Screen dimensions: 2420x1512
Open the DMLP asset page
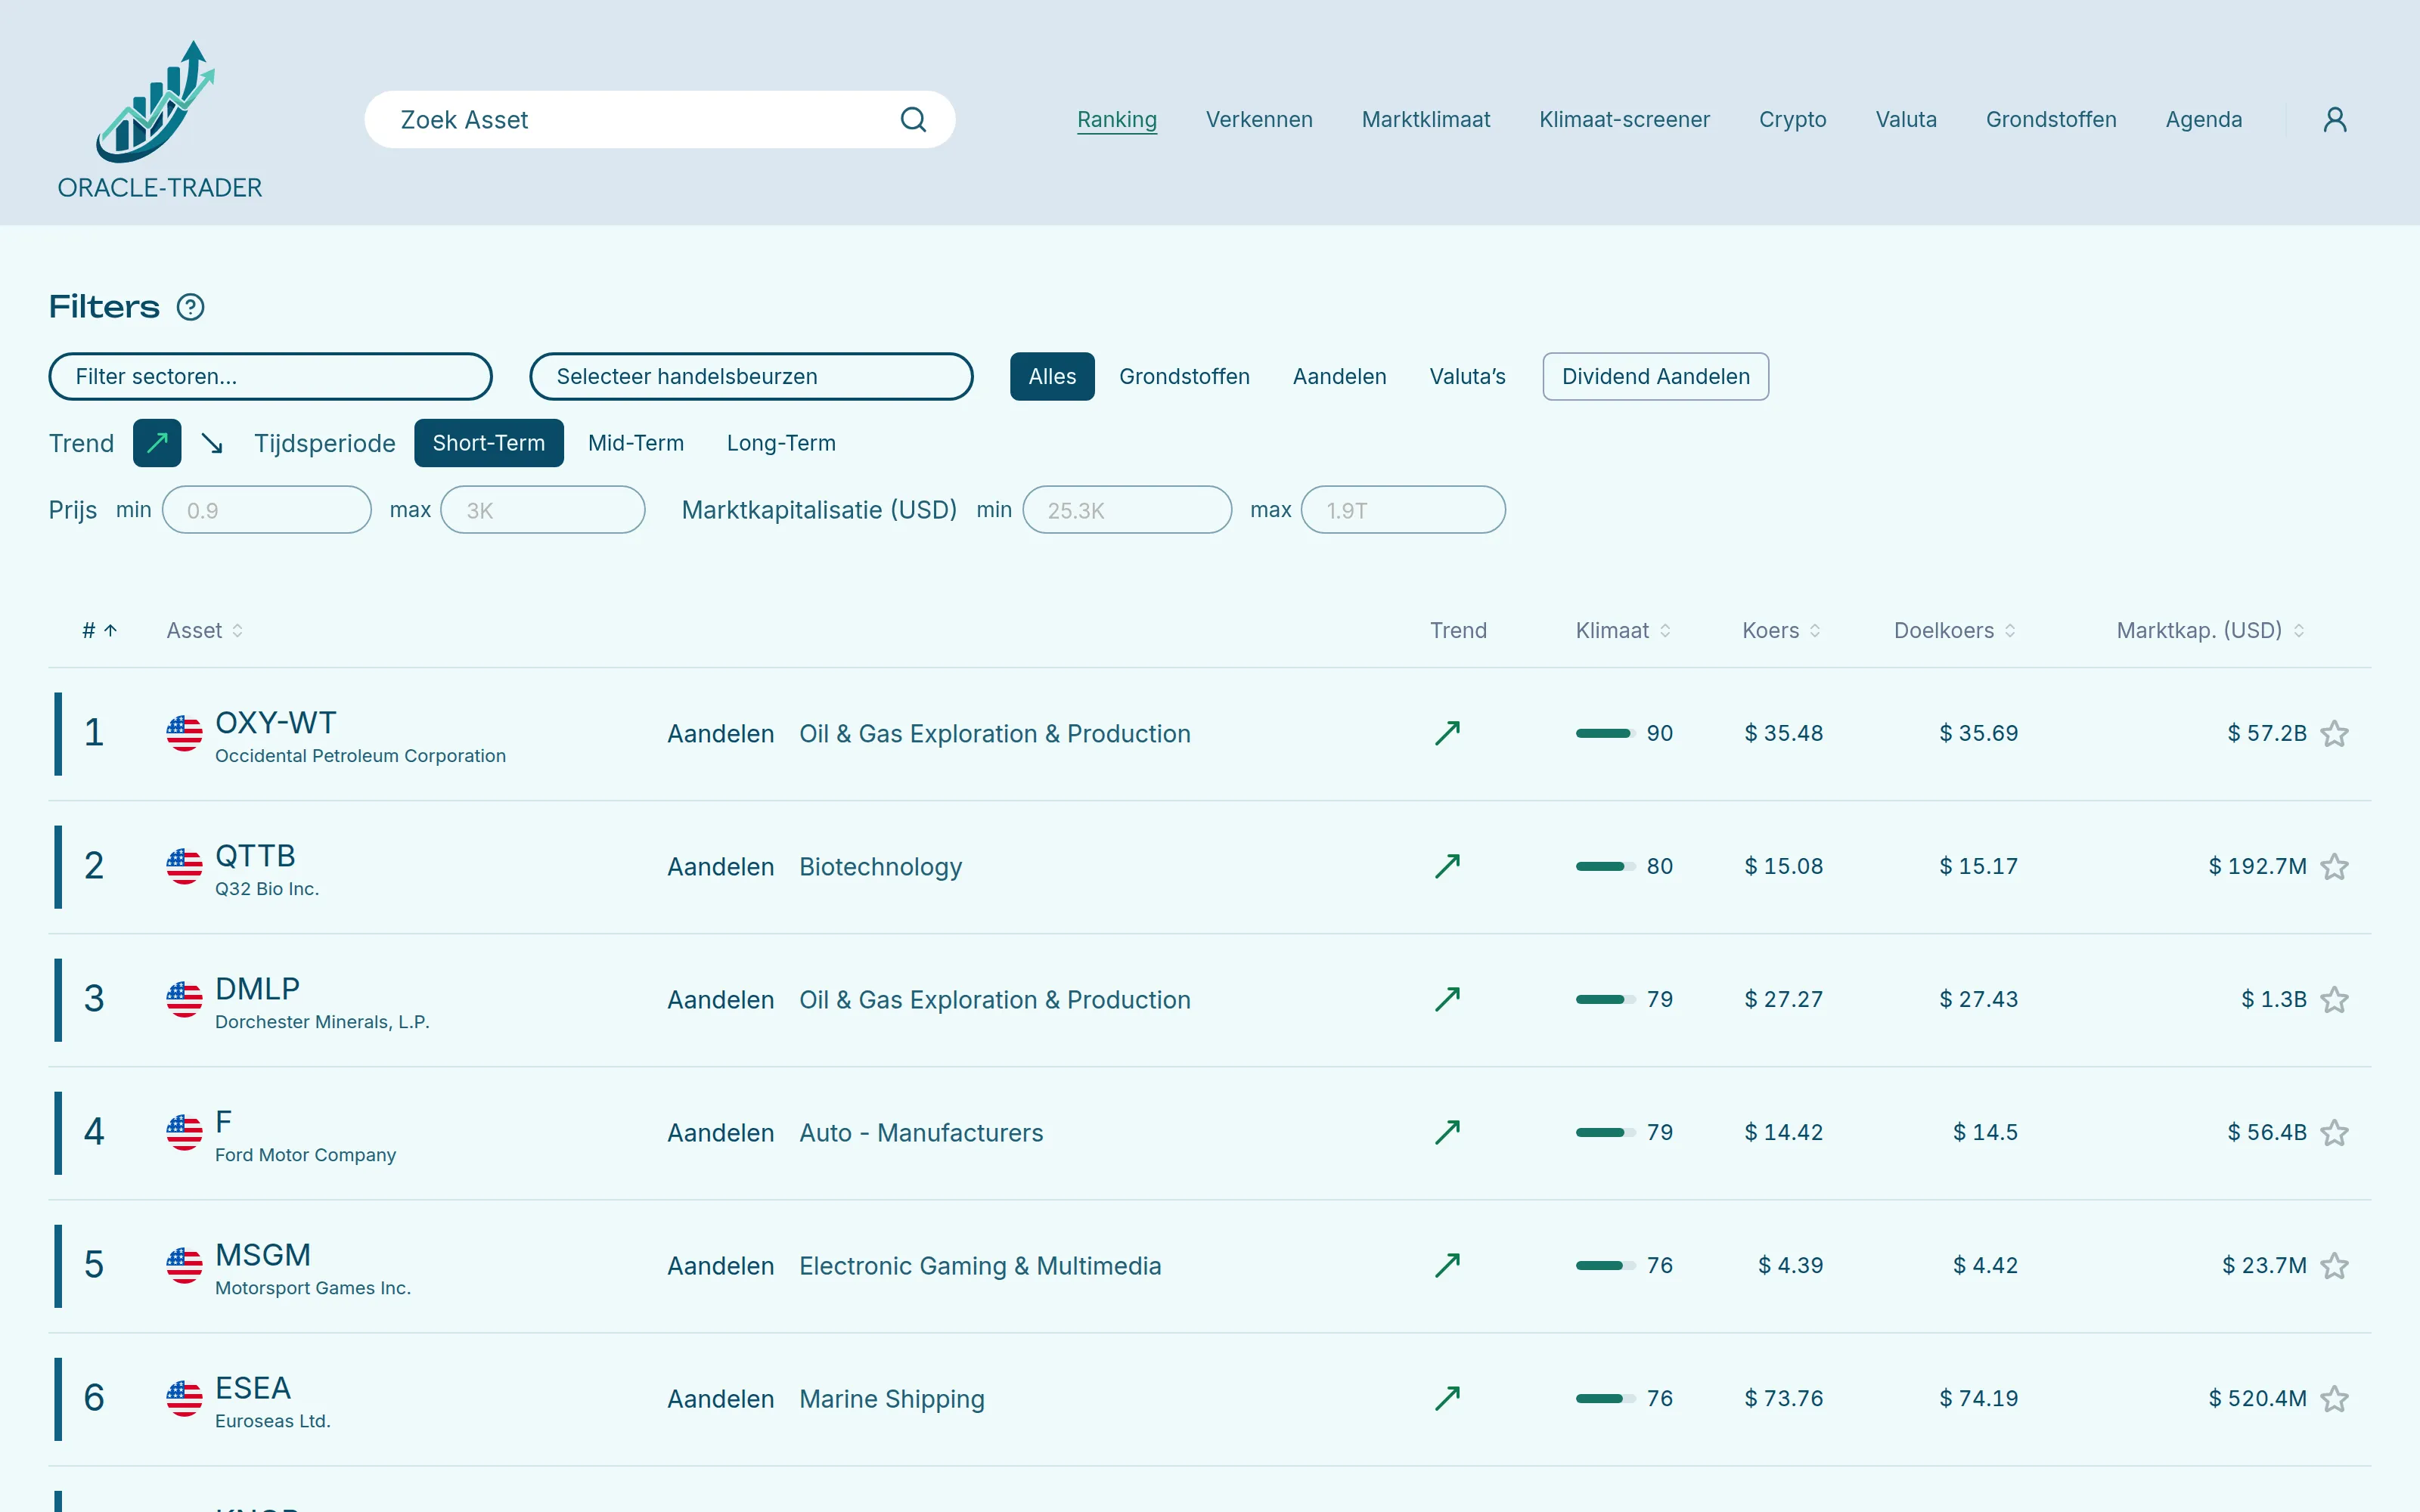(257, 989)
